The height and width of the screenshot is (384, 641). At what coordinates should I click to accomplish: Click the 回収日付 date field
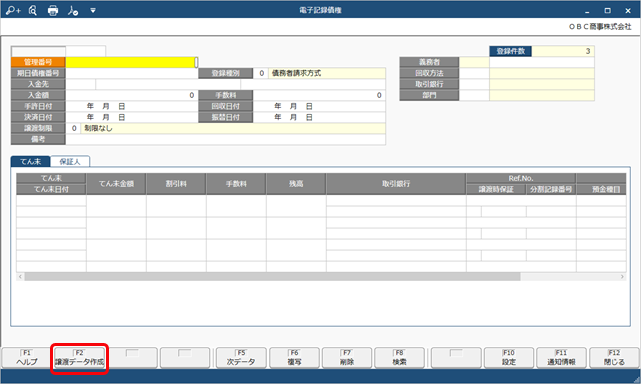(x=319, y=106)
